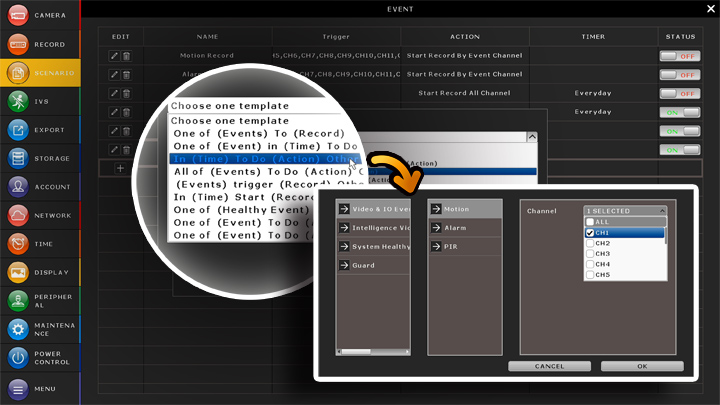Open the Export section icon

(18, 130)
